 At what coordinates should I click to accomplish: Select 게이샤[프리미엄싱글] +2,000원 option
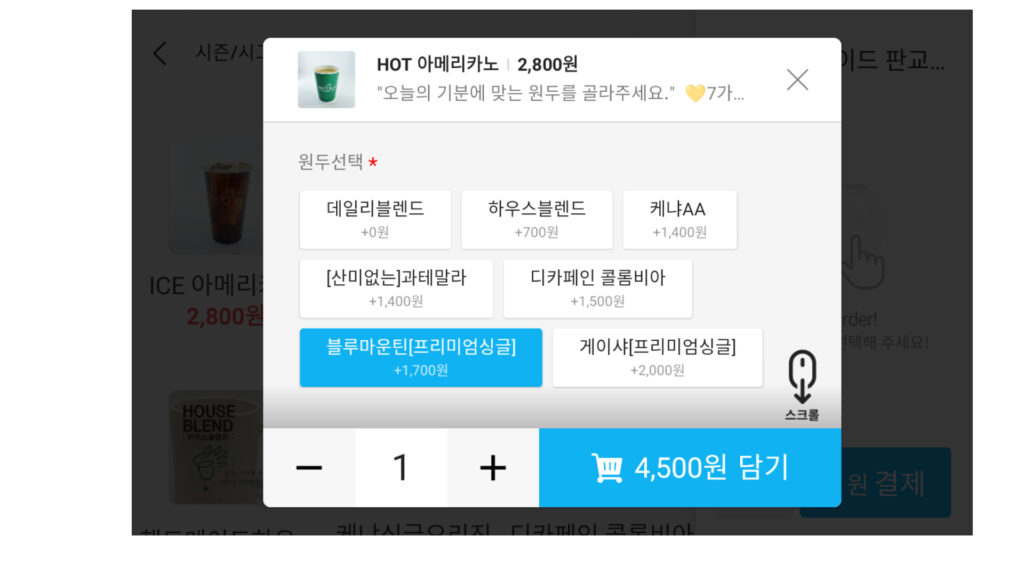click(658, 357)
